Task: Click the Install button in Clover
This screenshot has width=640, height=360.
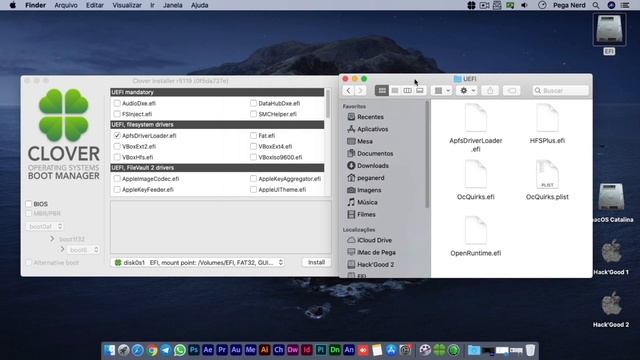Action: click(316, 262)
